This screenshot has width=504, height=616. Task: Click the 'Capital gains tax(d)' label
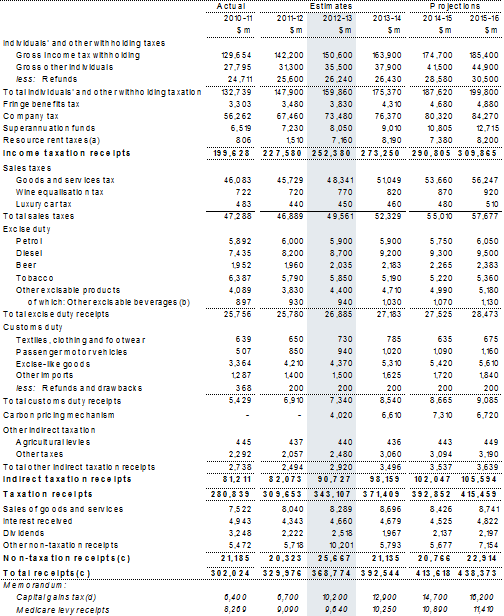[56, 597]
